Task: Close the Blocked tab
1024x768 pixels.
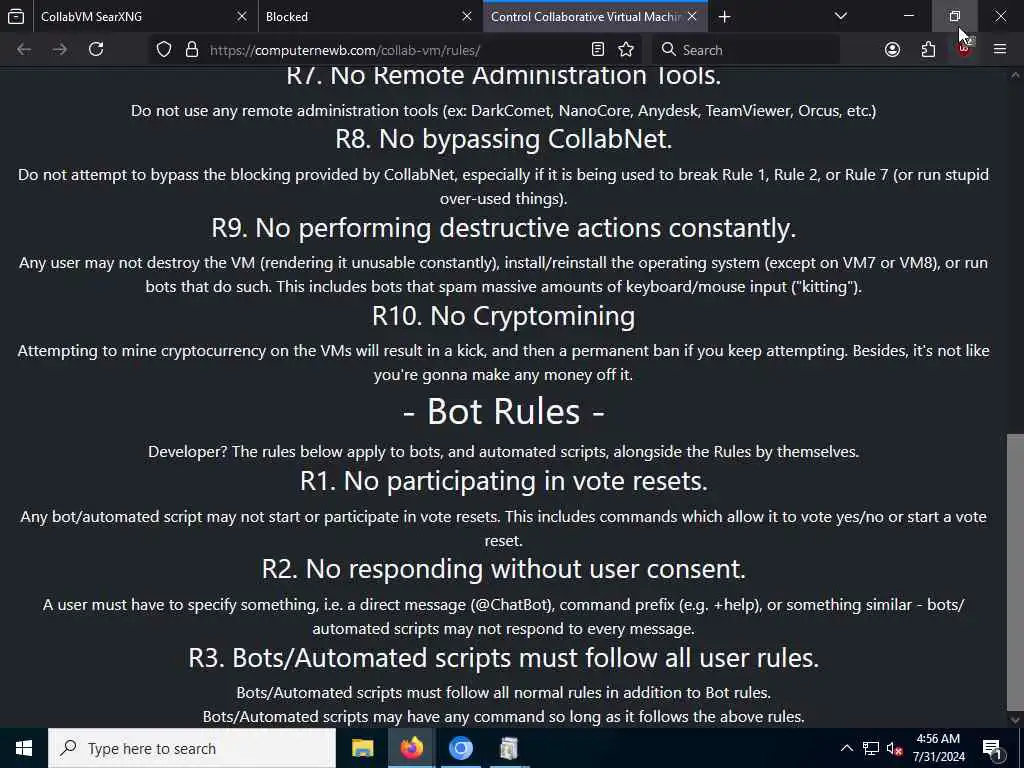Action: pyautogui.click(x=467, y=16)
